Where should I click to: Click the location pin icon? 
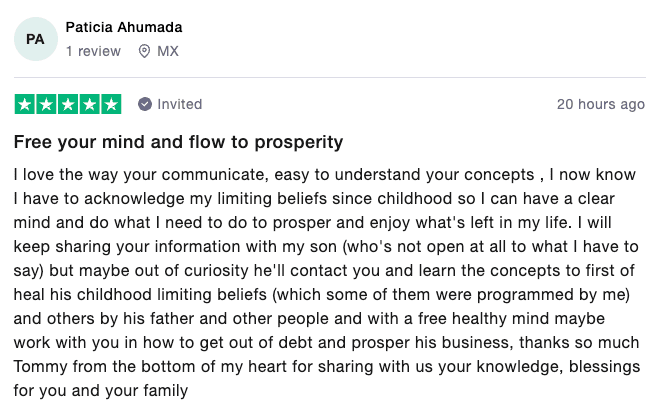(x=144, y=51)
